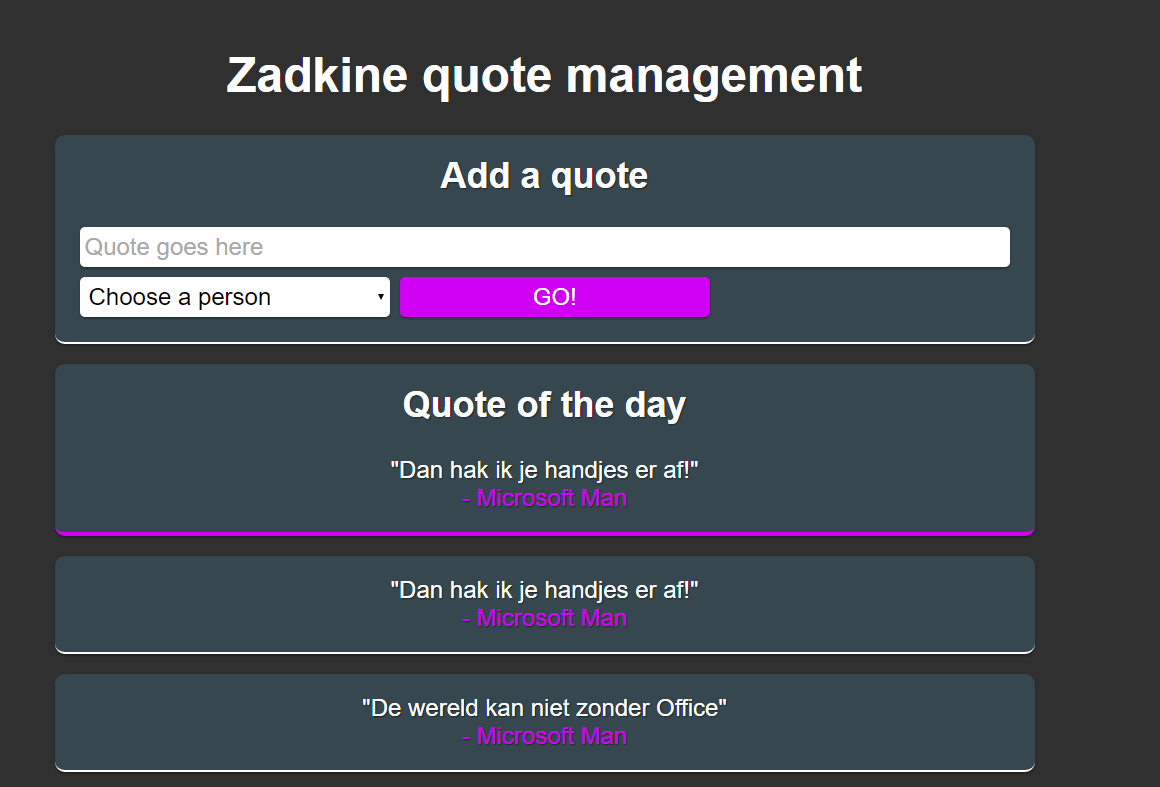Click the 'Zadkine quote management' page title

pos(544,76)
